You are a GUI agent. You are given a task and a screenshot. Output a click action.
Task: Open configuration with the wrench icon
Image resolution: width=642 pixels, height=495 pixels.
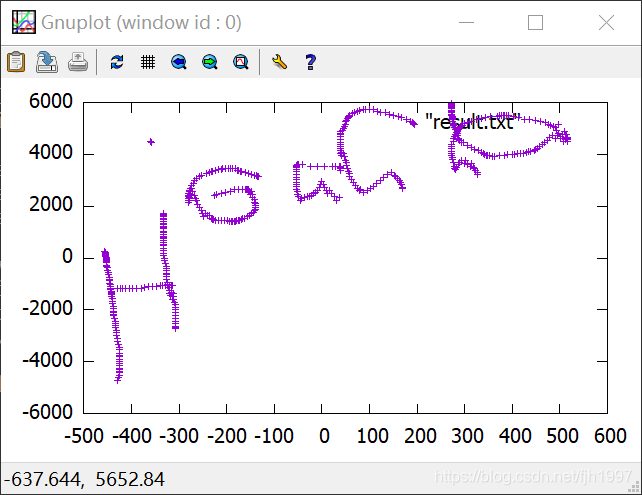(x=279, y=62)
